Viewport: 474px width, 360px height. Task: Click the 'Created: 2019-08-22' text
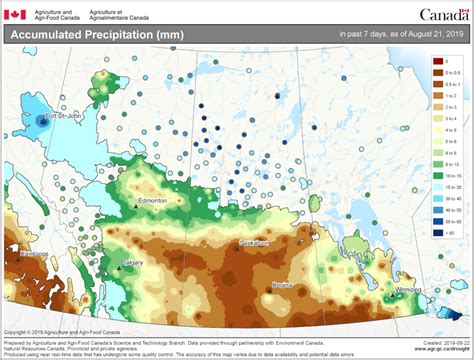pos(446,343)
